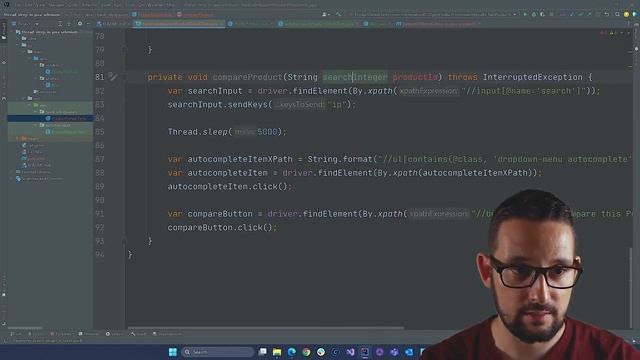
Task: Open the Project view selector dropdown
Action: coord(25,24)
